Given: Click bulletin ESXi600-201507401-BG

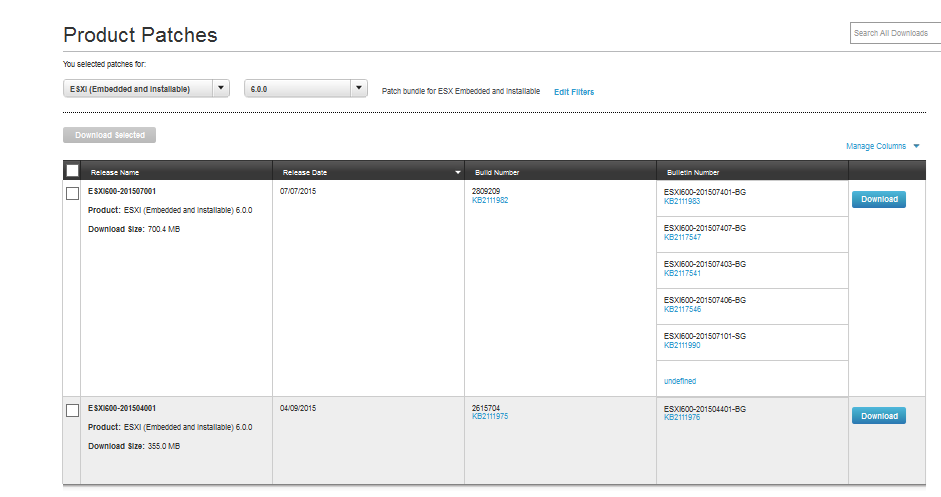Looking at the screenshot, I should pos(705,193).
